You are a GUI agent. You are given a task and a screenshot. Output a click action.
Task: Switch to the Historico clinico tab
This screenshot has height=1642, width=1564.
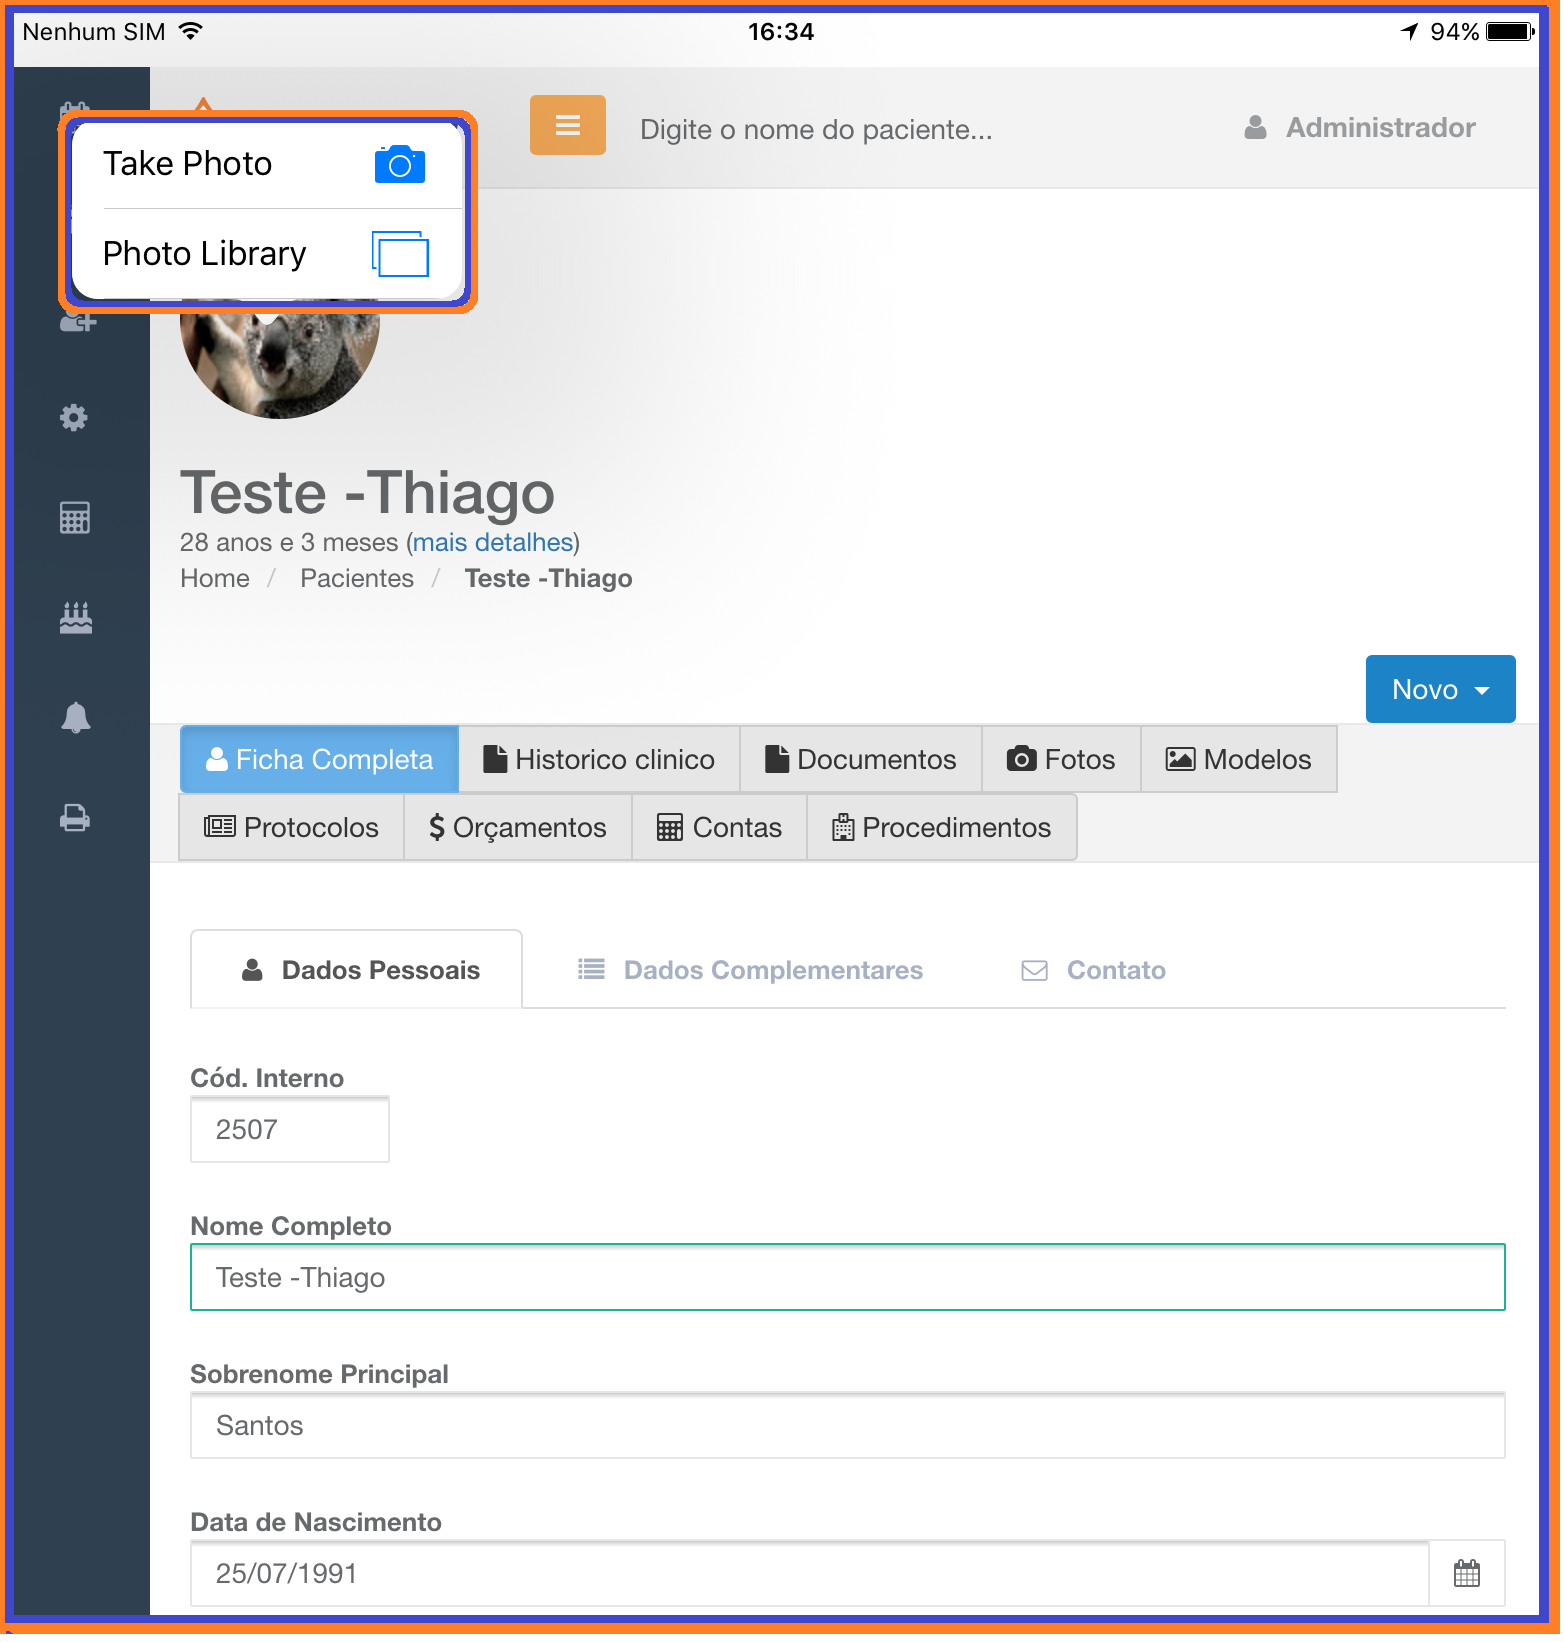599,760
